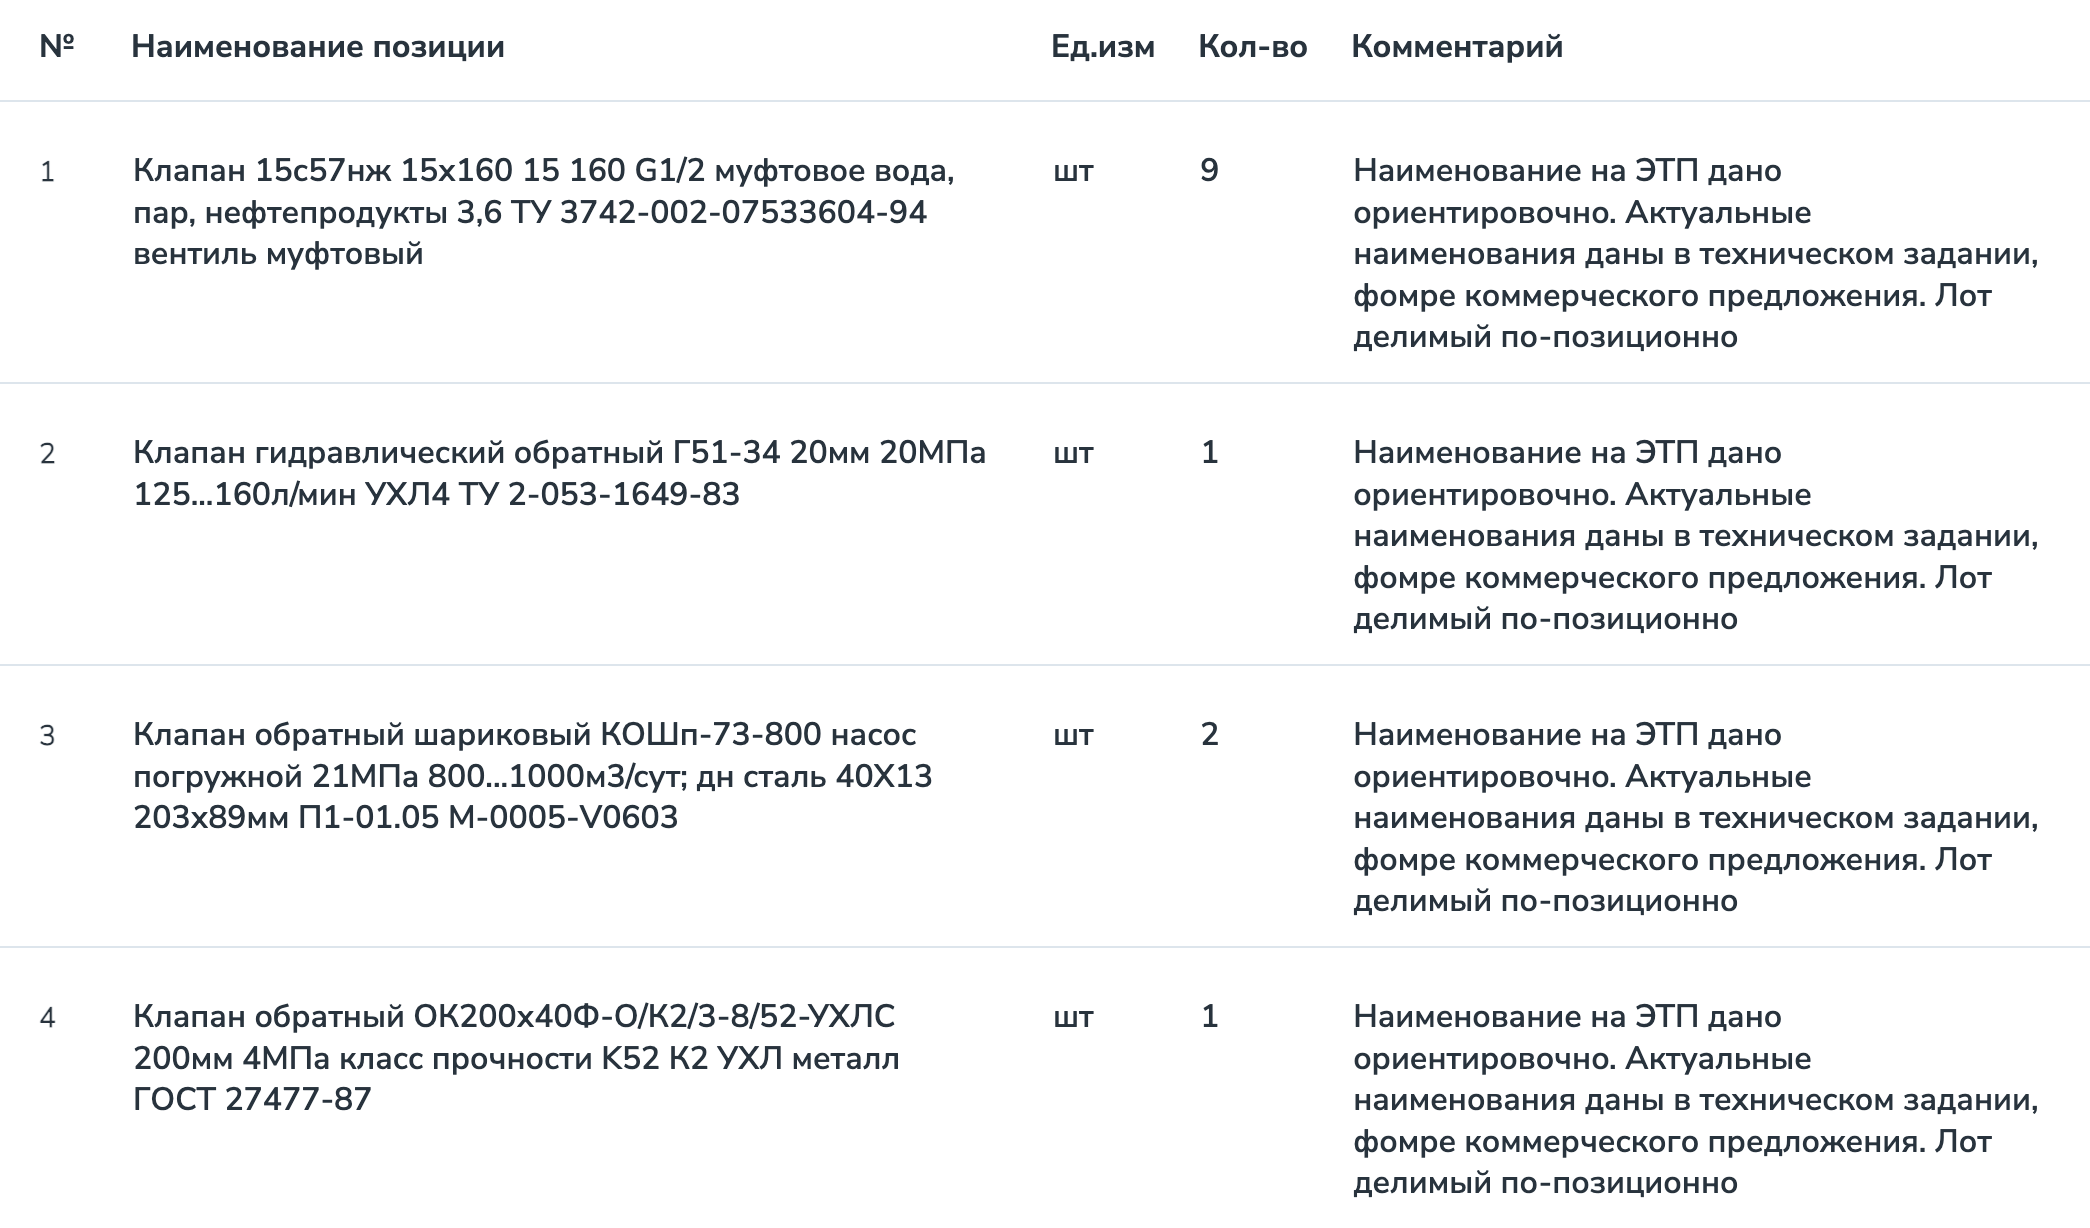This screenshot has width=2090, height=1228.
Task: Click the № column header
Action: 57,47
